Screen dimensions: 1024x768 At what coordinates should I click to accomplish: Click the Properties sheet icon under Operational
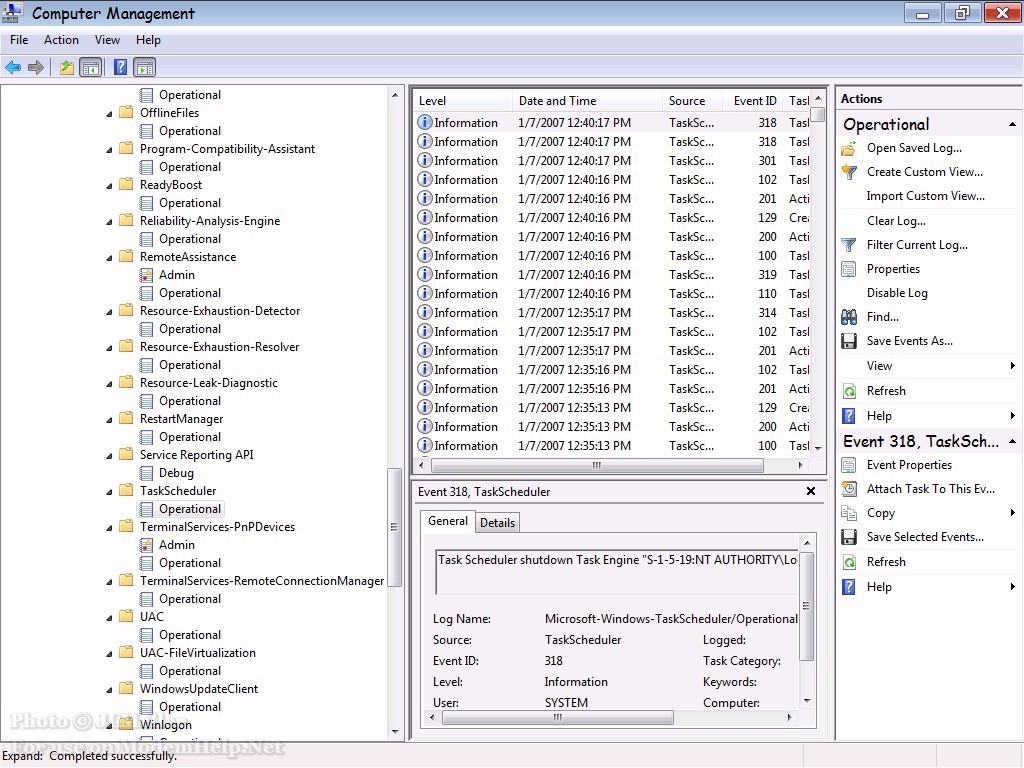click(x=849, y=269)
